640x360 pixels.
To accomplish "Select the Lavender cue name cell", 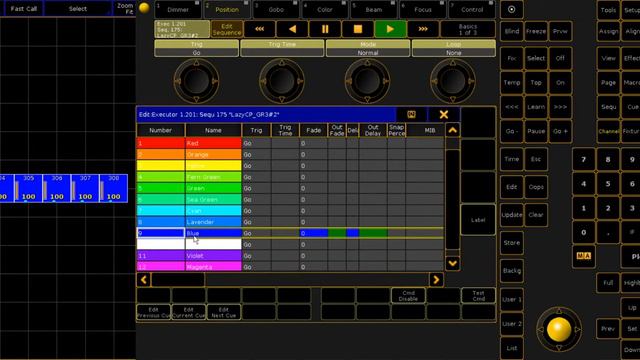I will coord(213,222).
